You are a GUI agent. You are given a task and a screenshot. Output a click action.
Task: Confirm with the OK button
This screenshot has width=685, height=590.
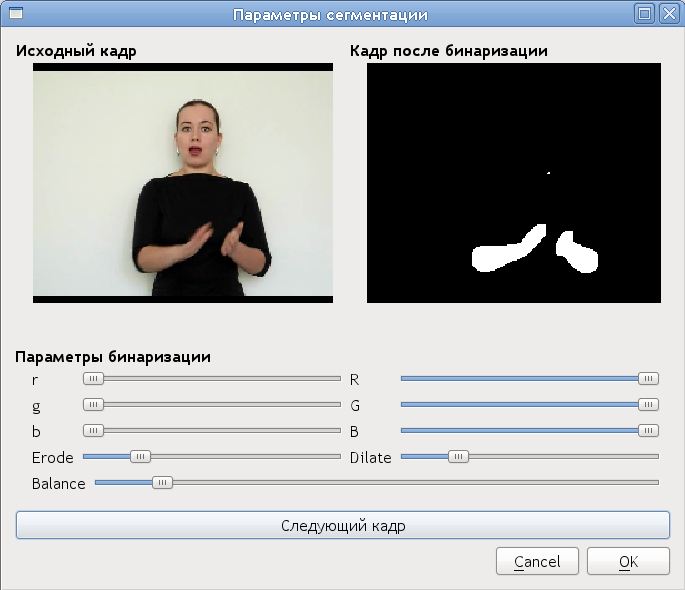[628, 561]
